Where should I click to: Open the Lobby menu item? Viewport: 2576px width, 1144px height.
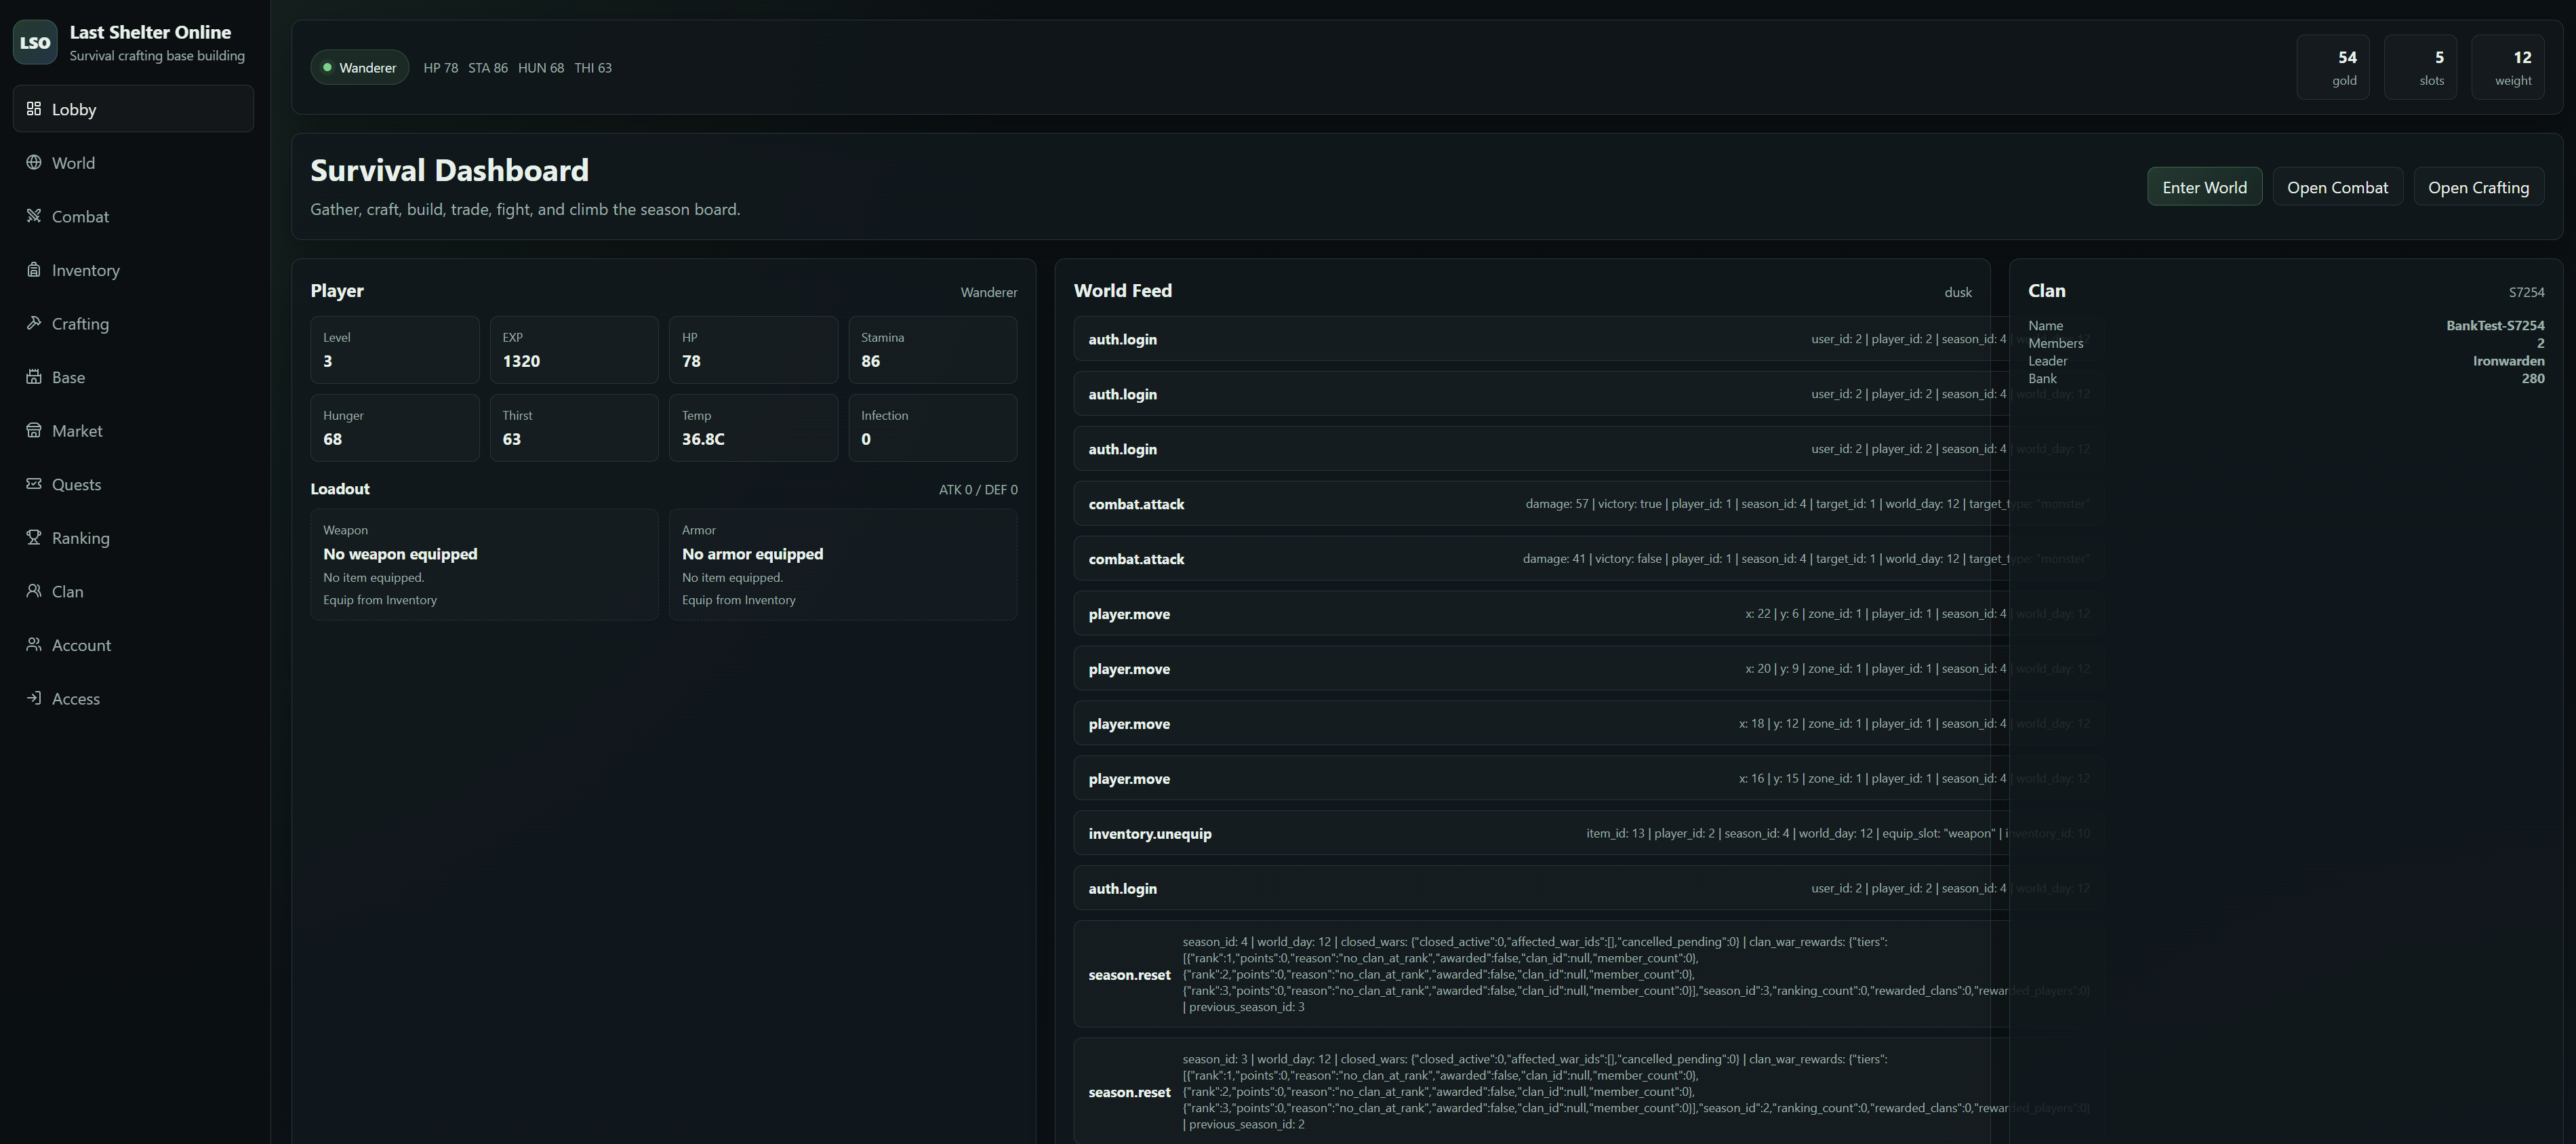133,109
